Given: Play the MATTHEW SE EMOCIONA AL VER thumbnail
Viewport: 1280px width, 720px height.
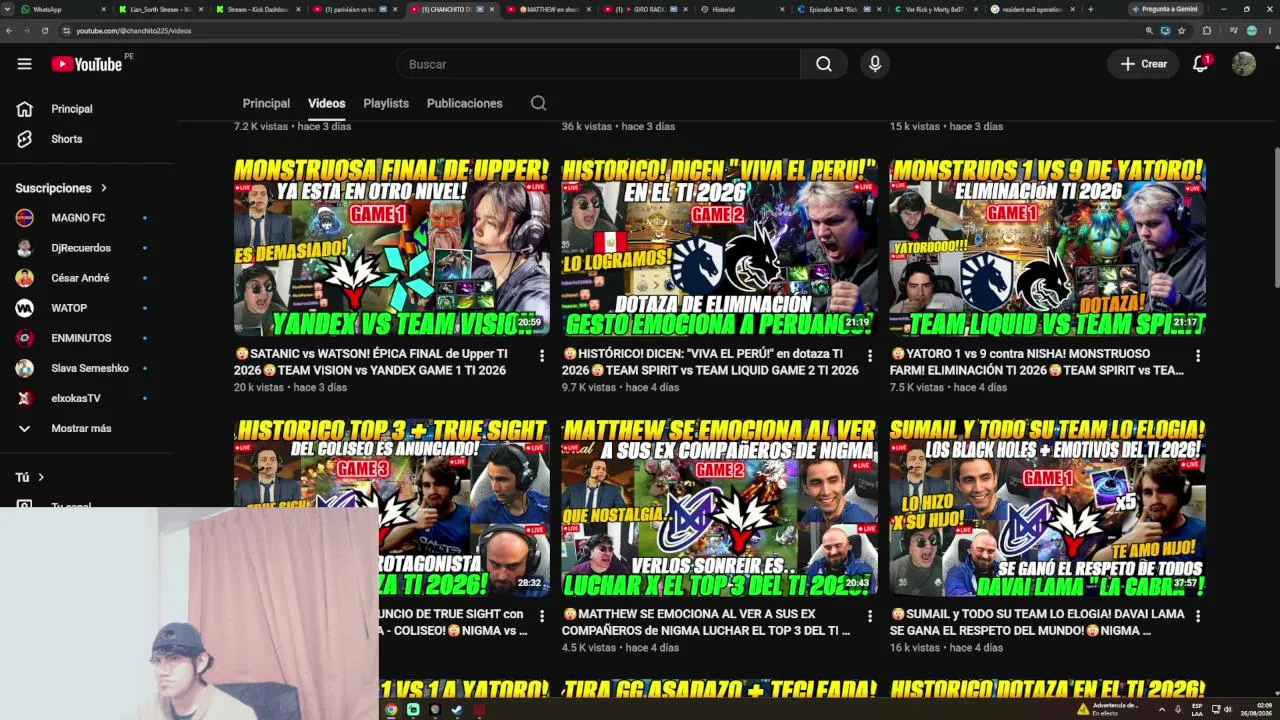Looking at the screenshot, I should (720, 507).
